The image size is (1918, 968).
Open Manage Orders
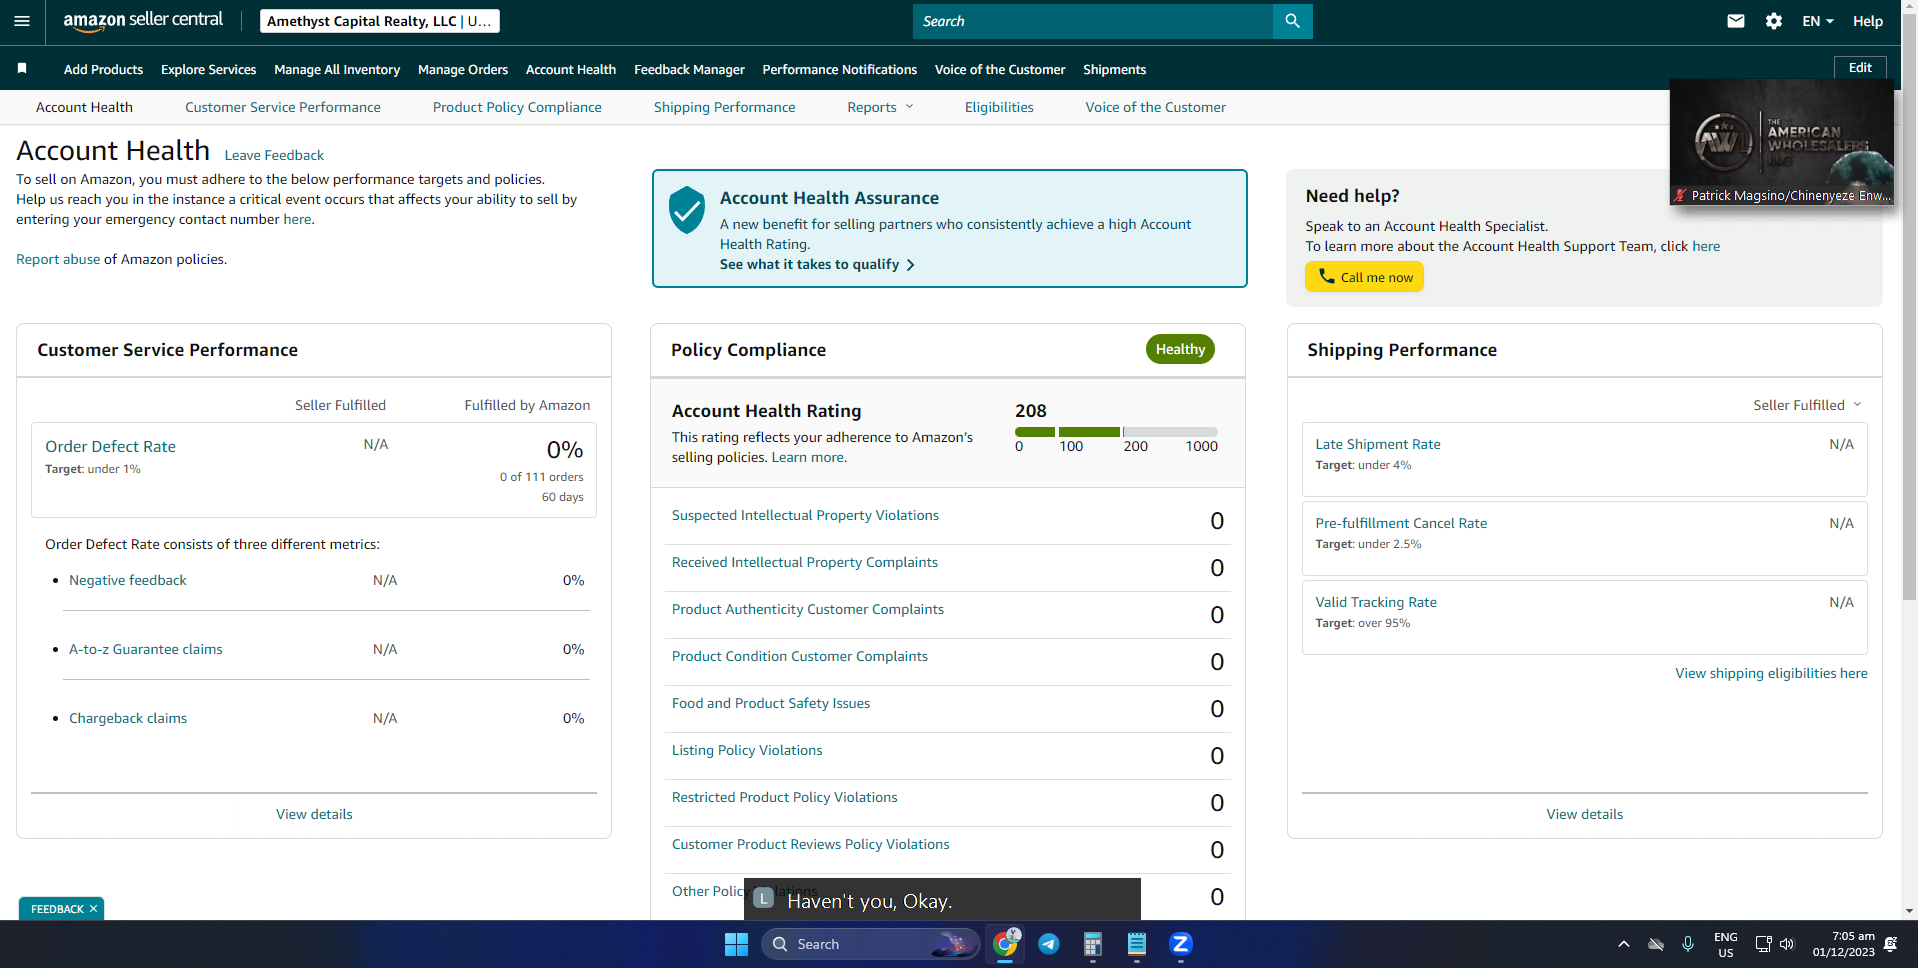click(x=463, y=69)
